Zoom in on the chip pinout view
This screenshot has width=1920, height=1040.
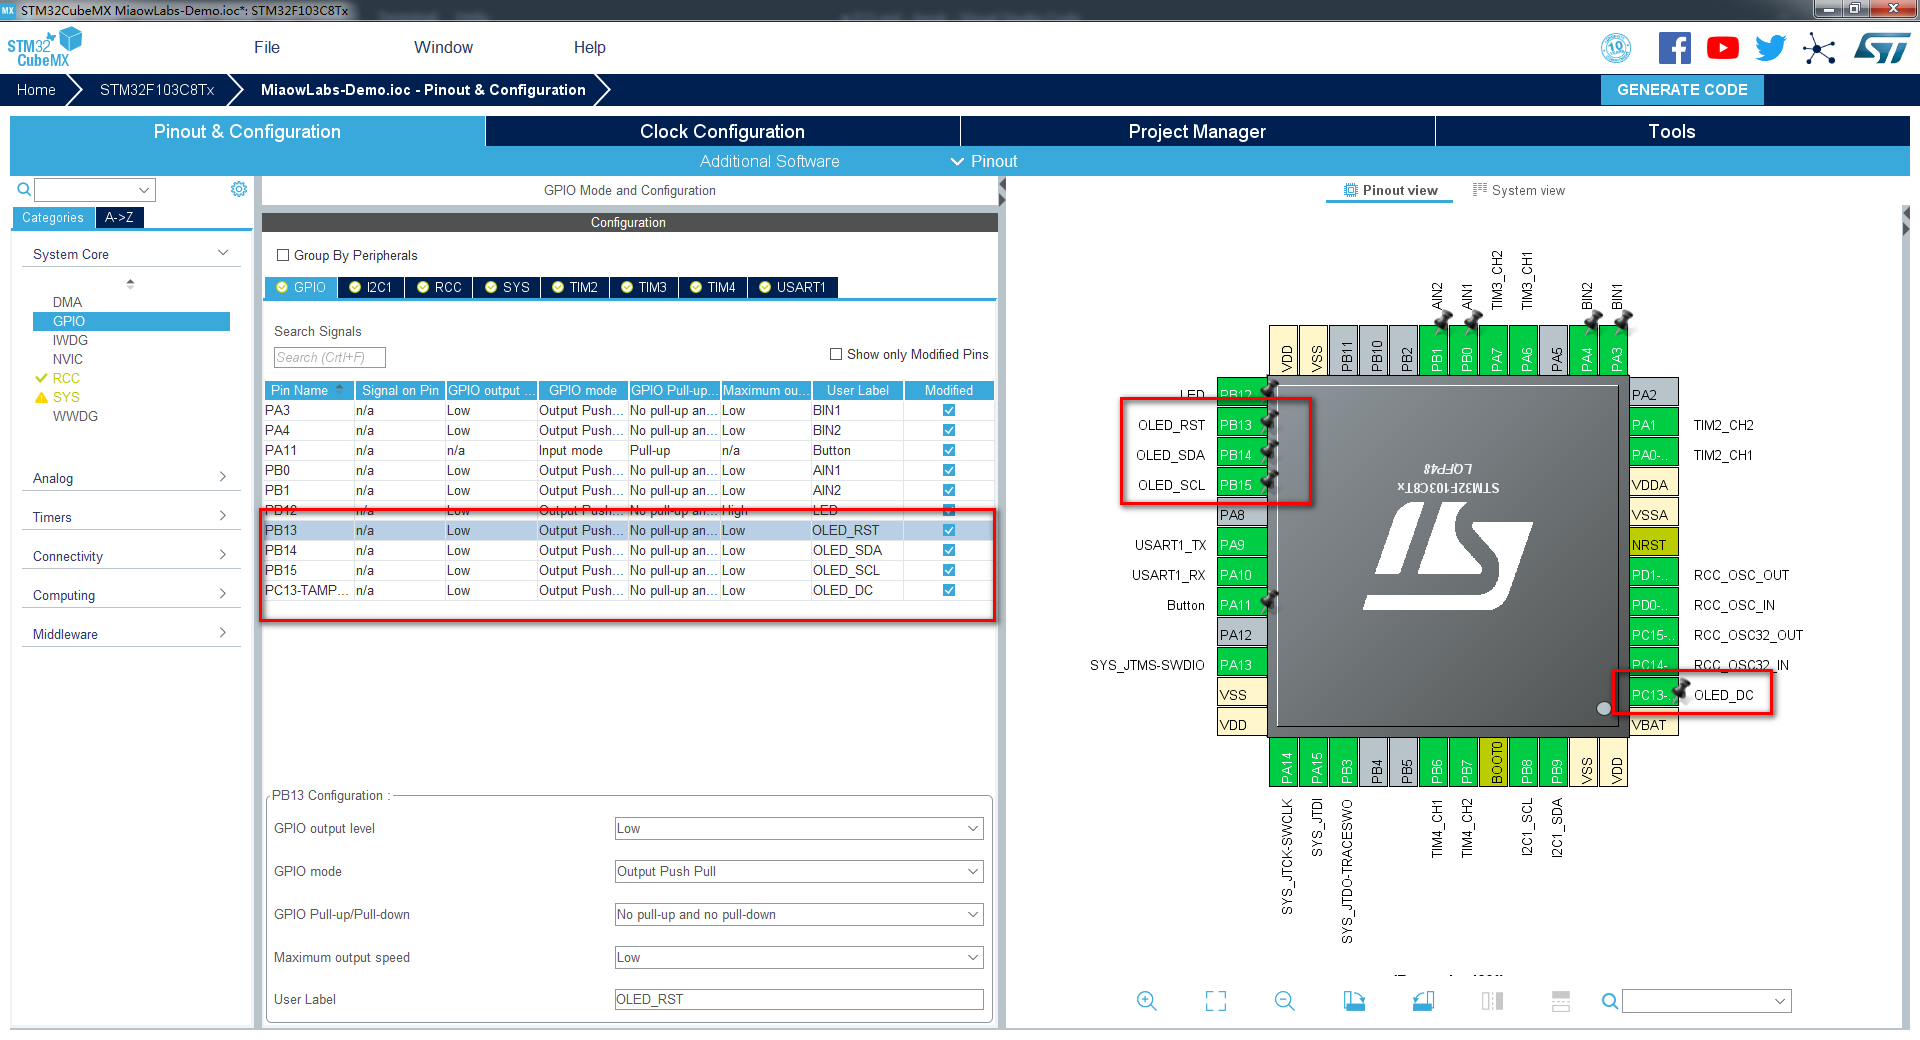click(1147, 1001)
